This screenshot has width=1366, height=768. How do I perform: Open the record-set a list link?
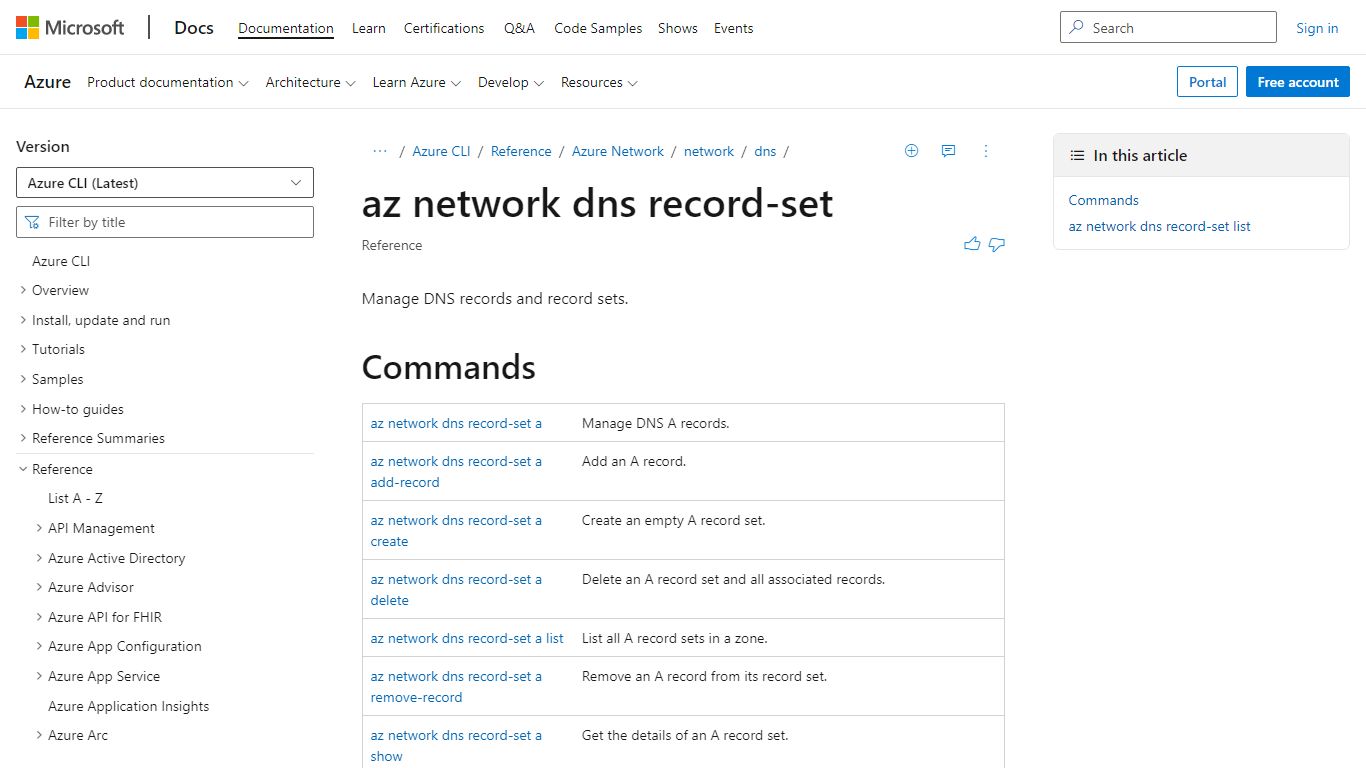[467, 638]
